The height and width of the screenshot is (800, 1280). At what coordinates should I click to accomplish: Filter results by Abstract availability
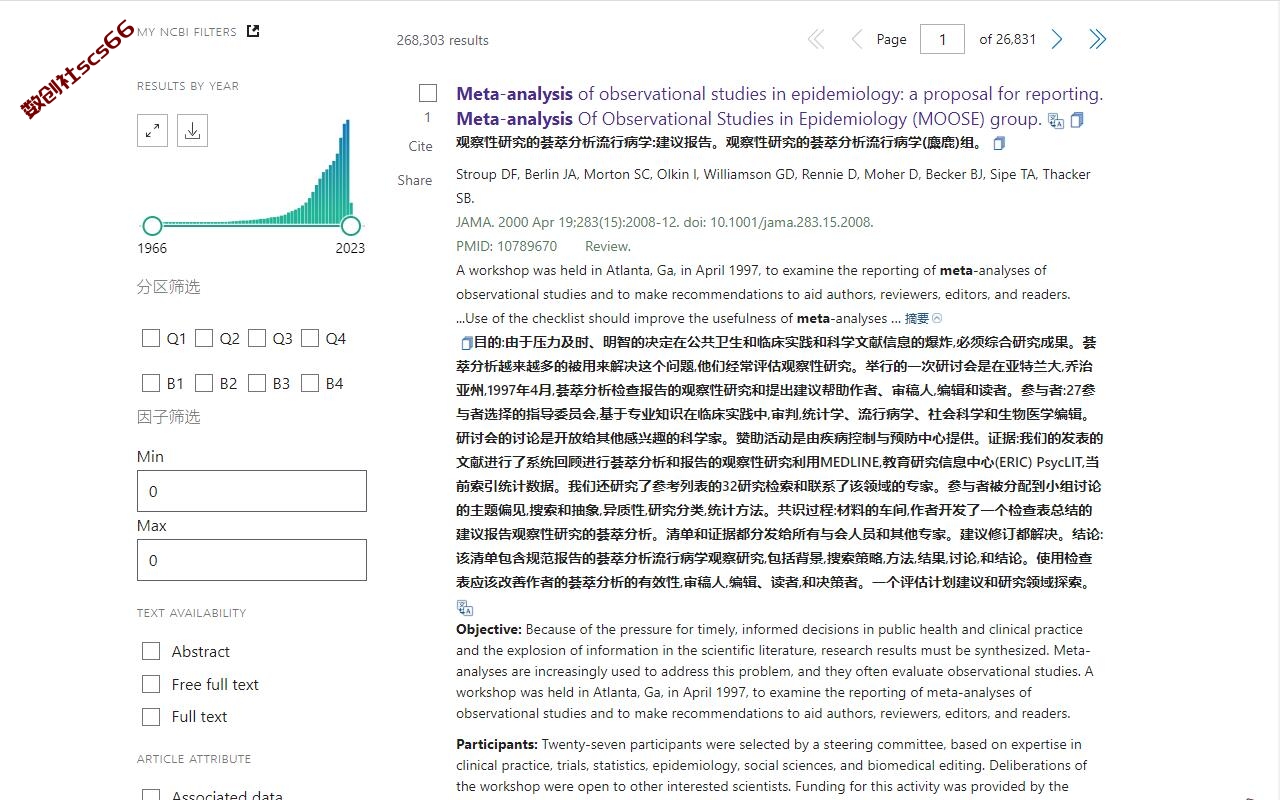151,651
